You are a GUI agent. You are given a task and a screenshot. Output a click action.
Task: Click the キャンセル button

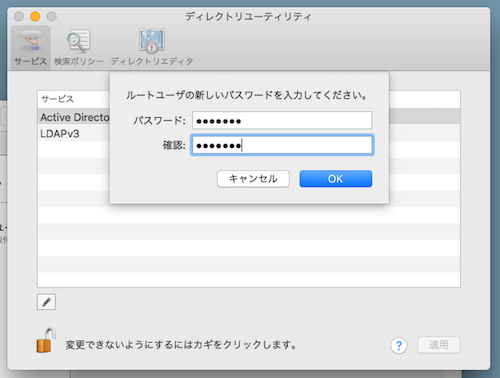coord(253,179)
